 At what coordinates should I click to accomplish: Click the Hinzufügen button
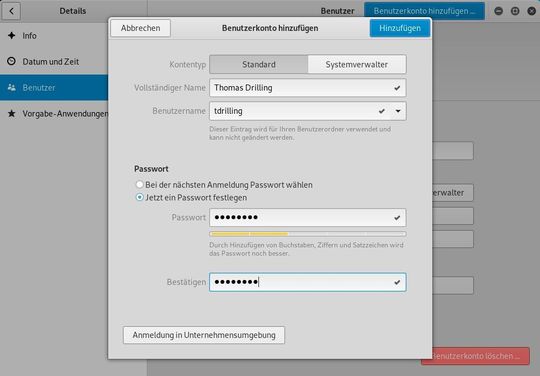click(x=400, y=28)
